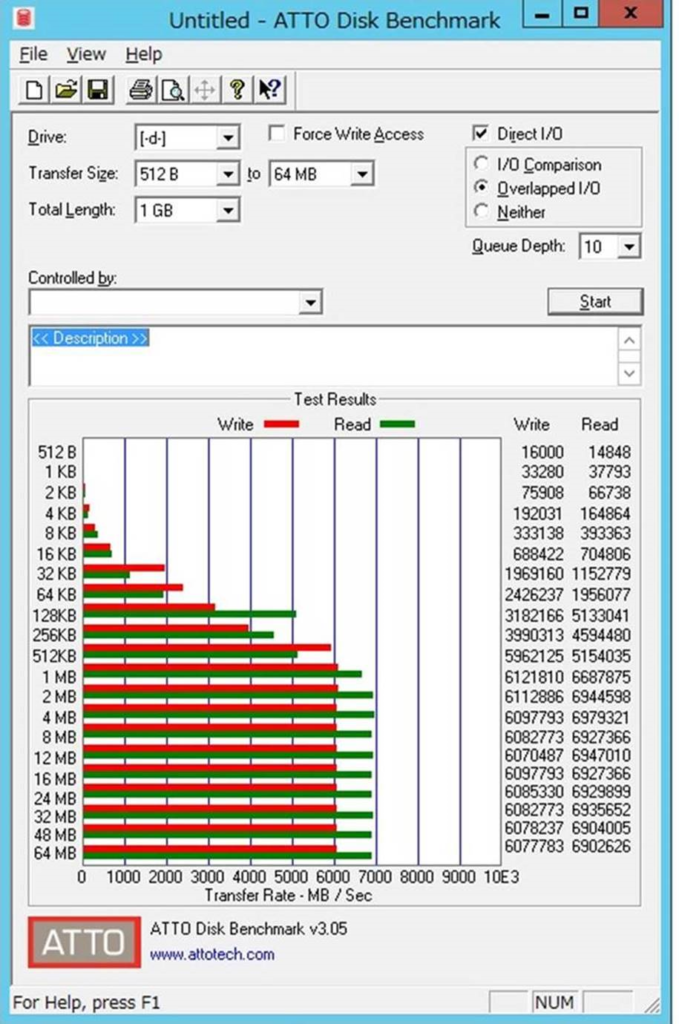Click the write value 6121810

click(533, 677)
